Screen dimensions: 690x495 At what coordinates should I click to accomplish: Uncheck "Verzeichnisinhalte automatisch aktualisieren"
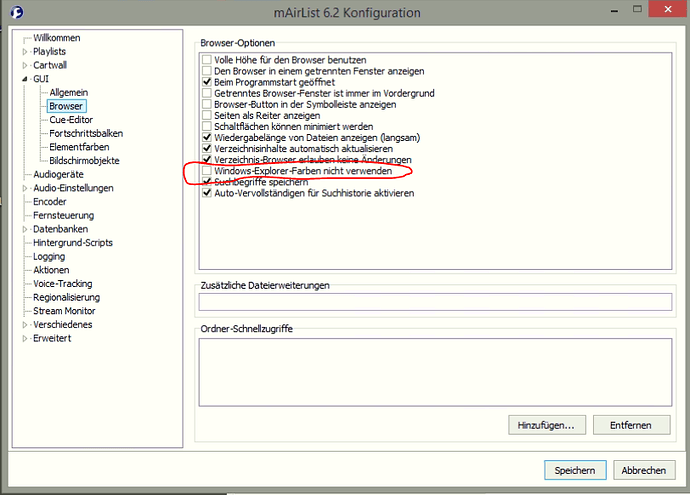pos(207,148)
